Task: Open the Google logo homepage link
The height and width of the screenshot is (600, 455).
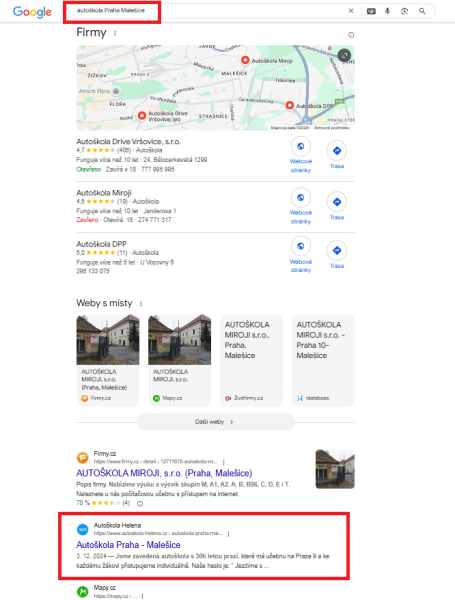Action: click(32, 12)
